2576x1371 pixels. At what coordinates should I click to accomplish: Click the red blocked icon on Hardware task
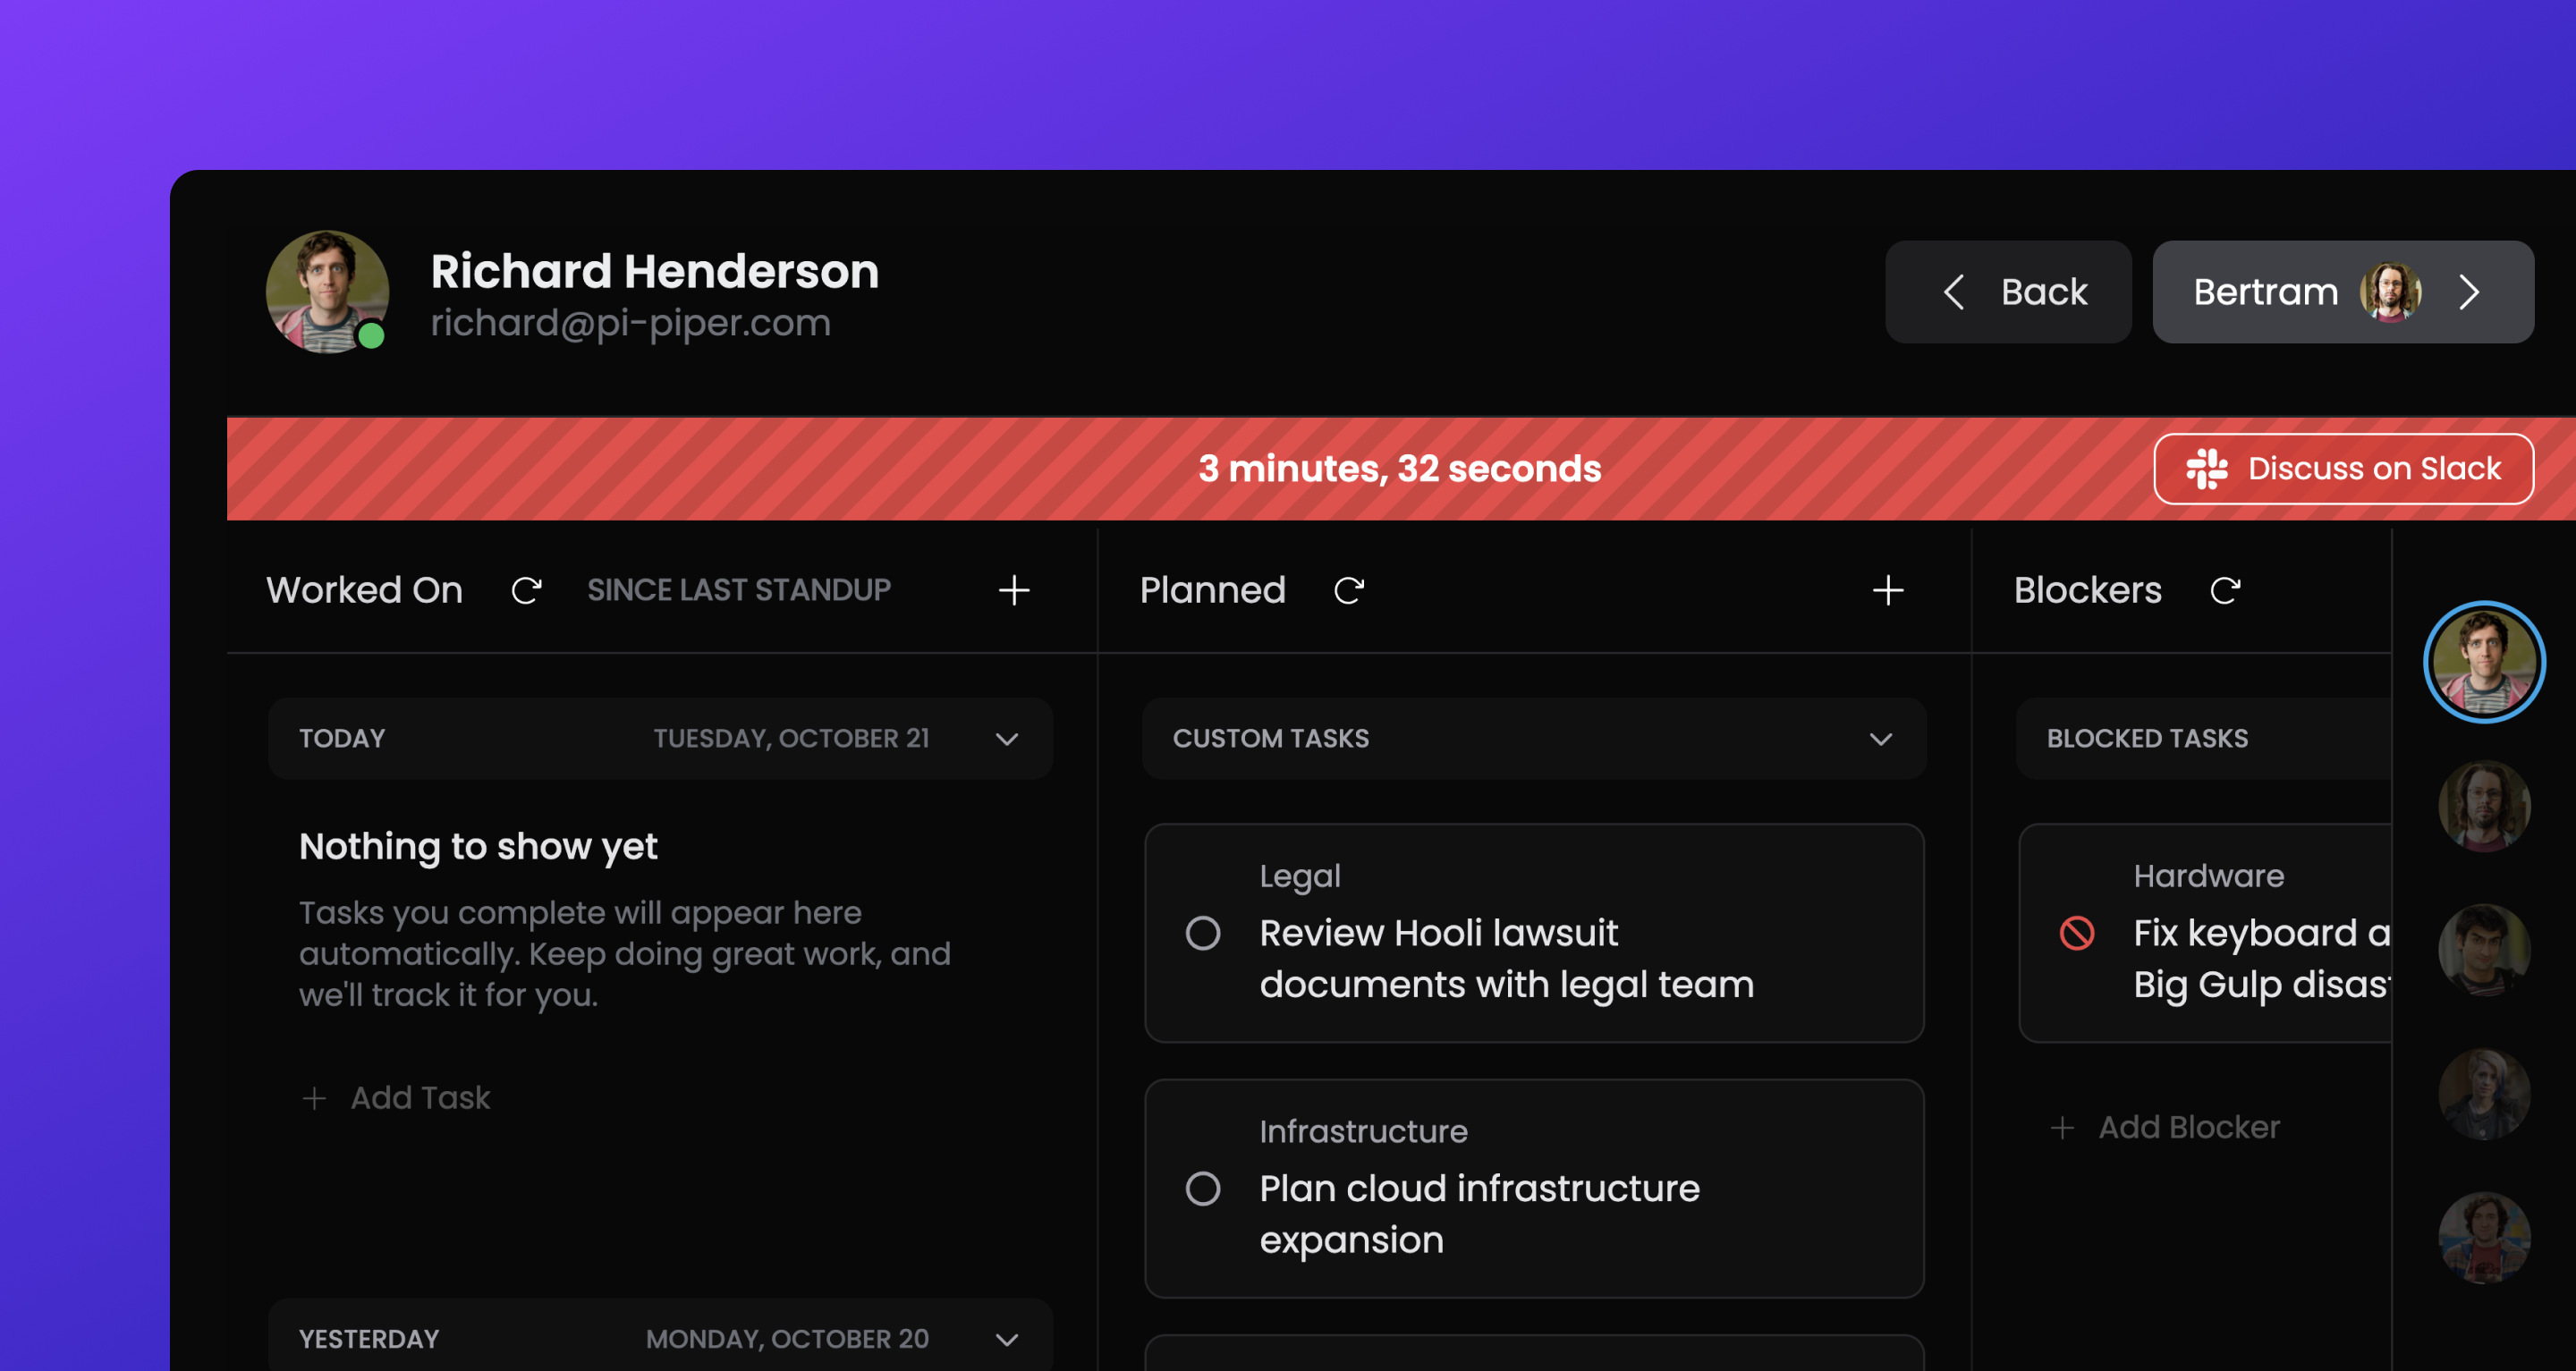coord(2076,933)
